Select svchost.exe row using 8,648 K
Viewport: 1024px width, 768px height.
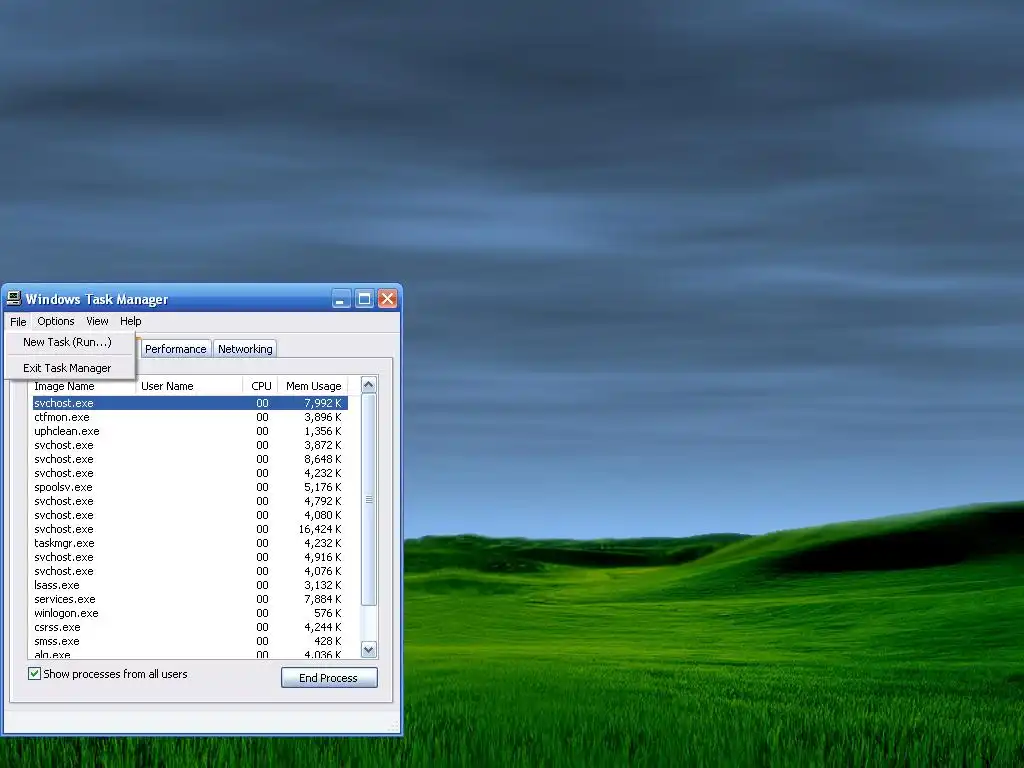click(190, 460)
